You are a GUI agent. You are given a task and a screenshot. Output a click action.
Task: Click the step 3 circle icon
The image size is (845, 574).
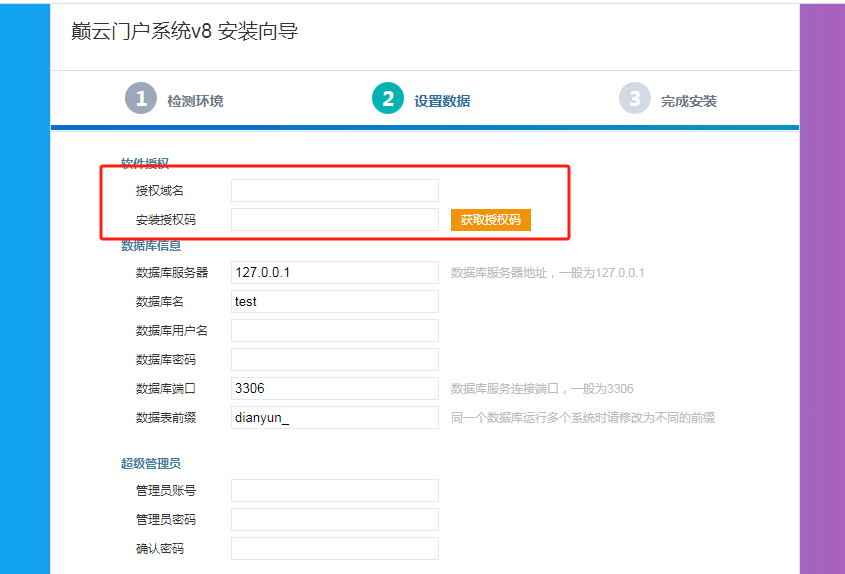click(x=635, y=98)
